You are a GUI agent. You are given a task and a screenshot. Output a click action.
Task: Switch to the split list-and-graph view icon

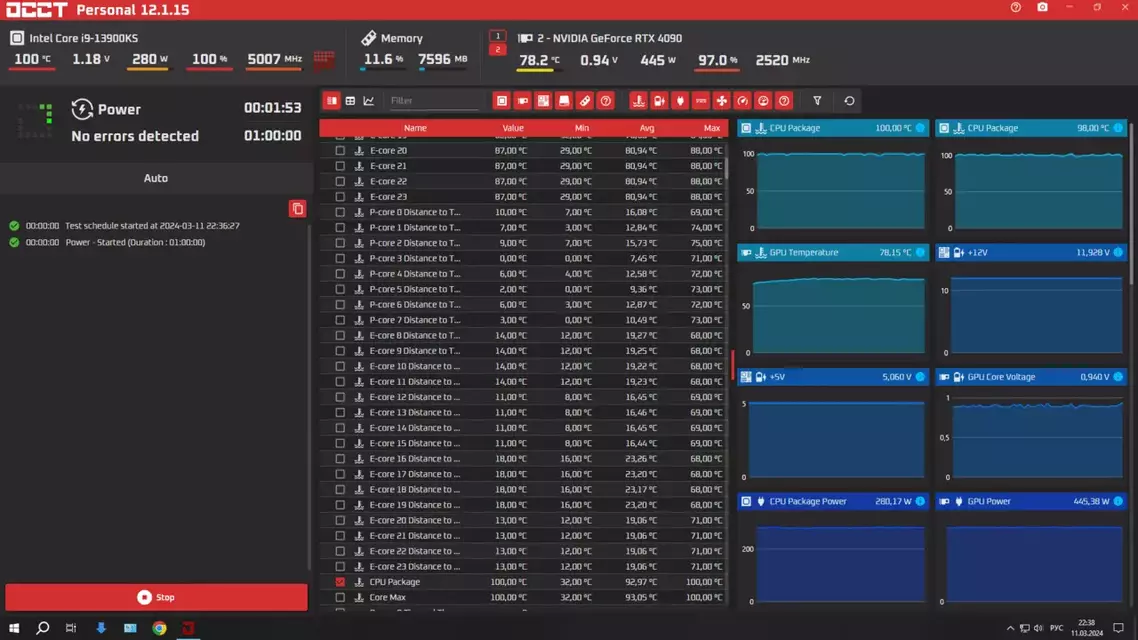click(x=332, y=101)
